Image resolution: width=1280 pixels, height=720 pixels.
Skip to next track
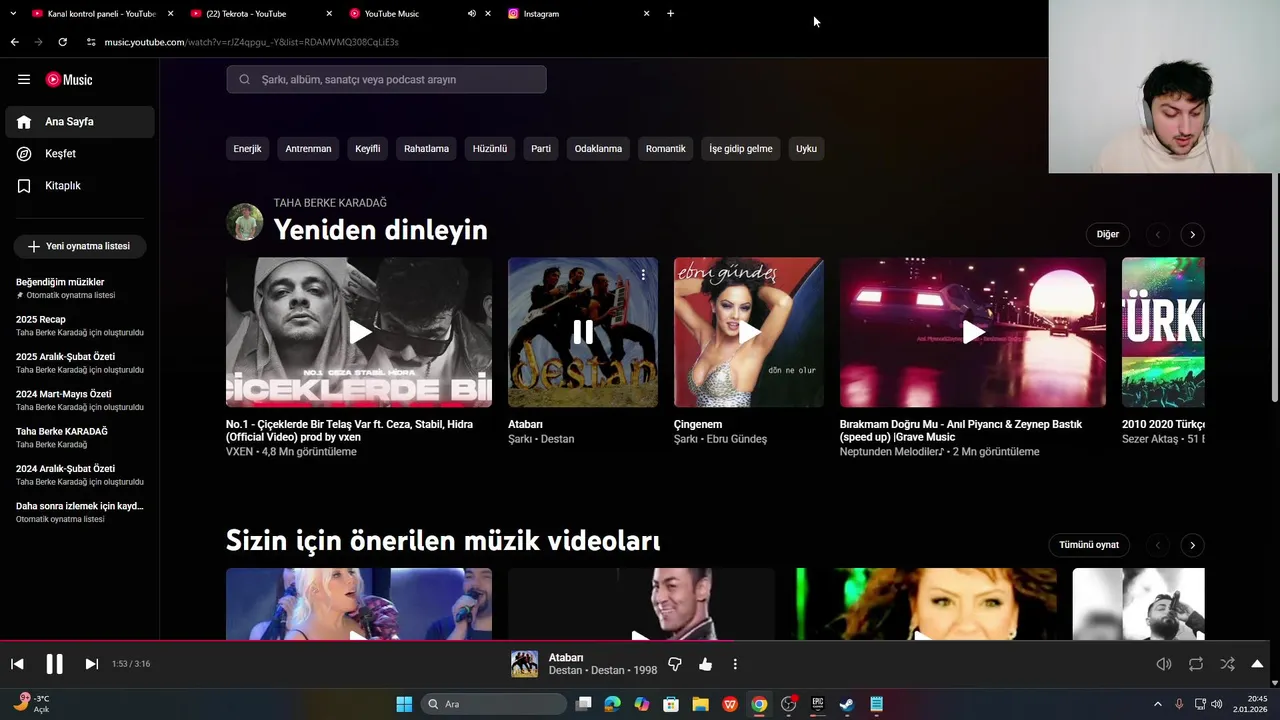coord(91,664)
